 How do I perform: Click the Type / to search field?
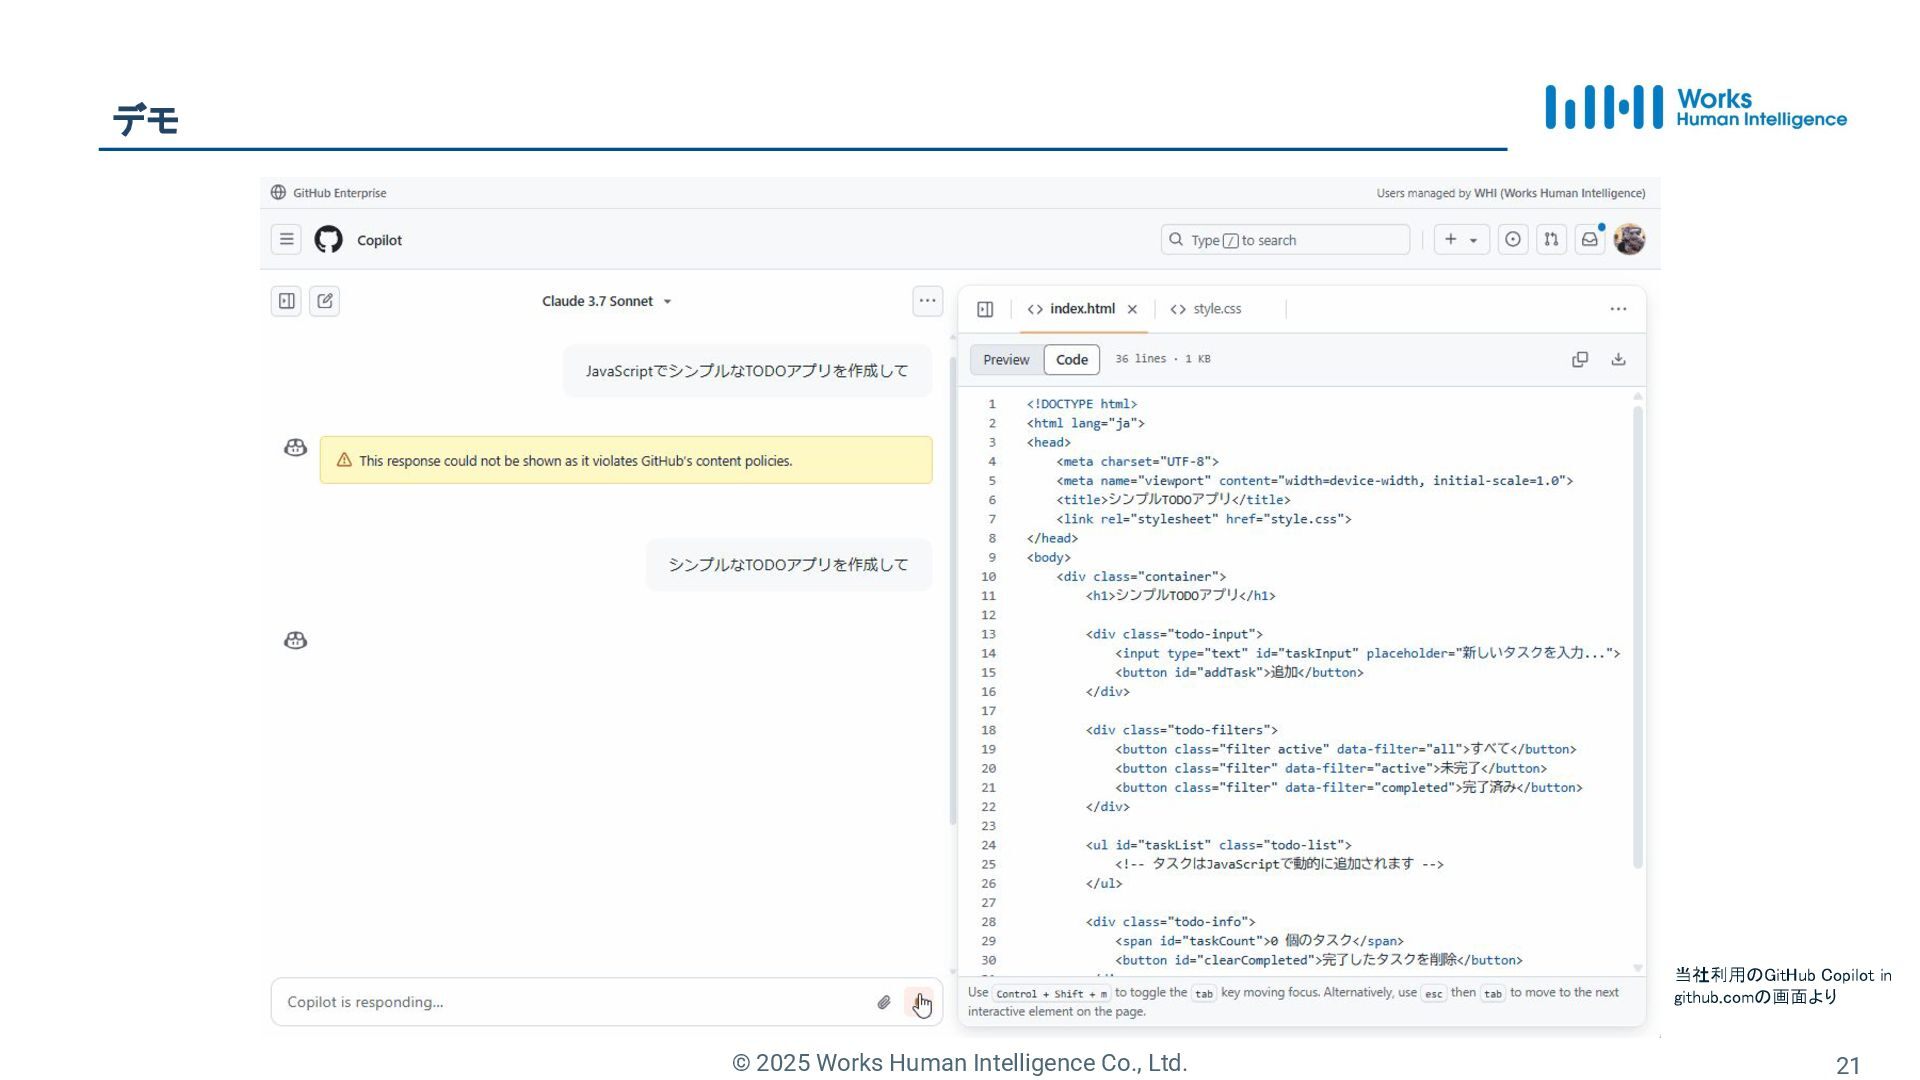1285,240
